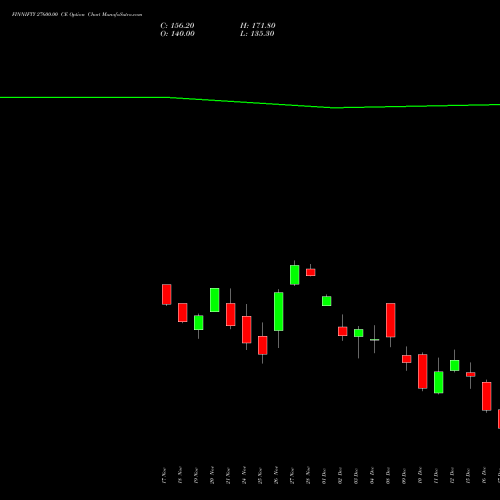Select the red candle for 18 Nov

click(x=183, y=313)
